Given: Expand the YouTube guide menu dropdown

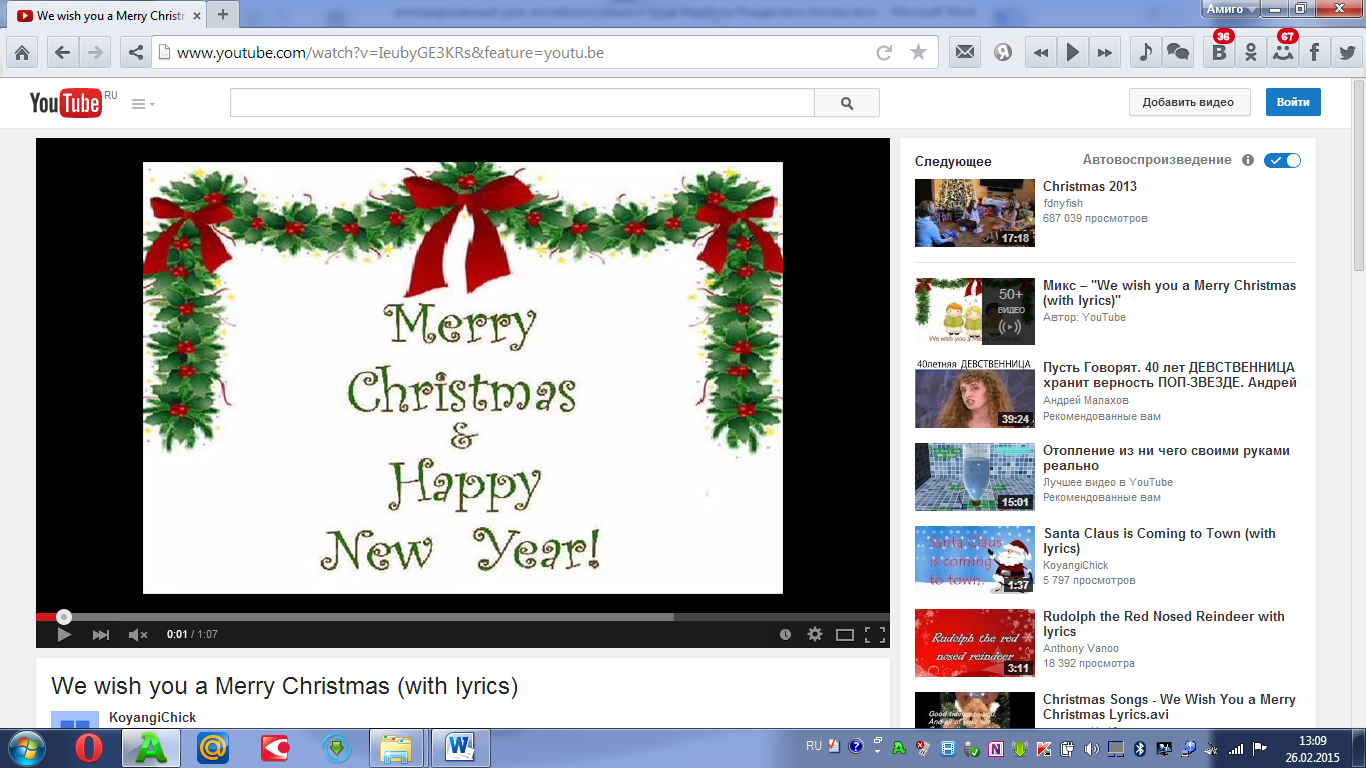Looking at the screenshot, I should coord(143,104).
